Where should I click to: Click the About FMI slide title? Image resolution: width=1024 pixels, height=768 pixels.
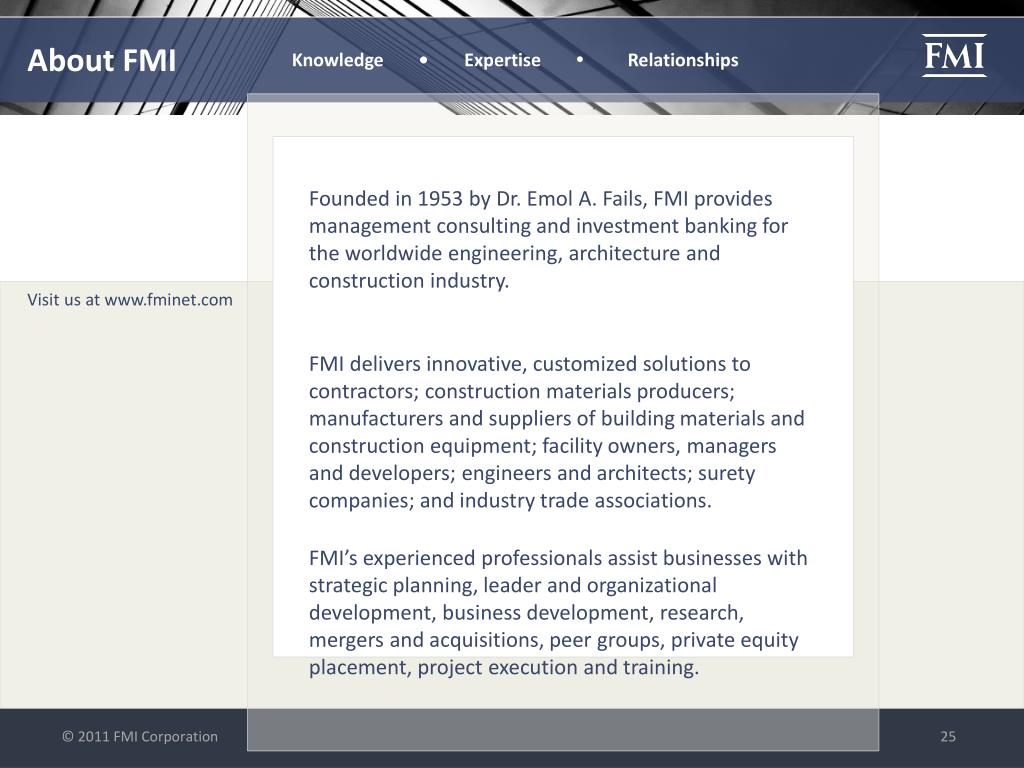coord(102,61)
